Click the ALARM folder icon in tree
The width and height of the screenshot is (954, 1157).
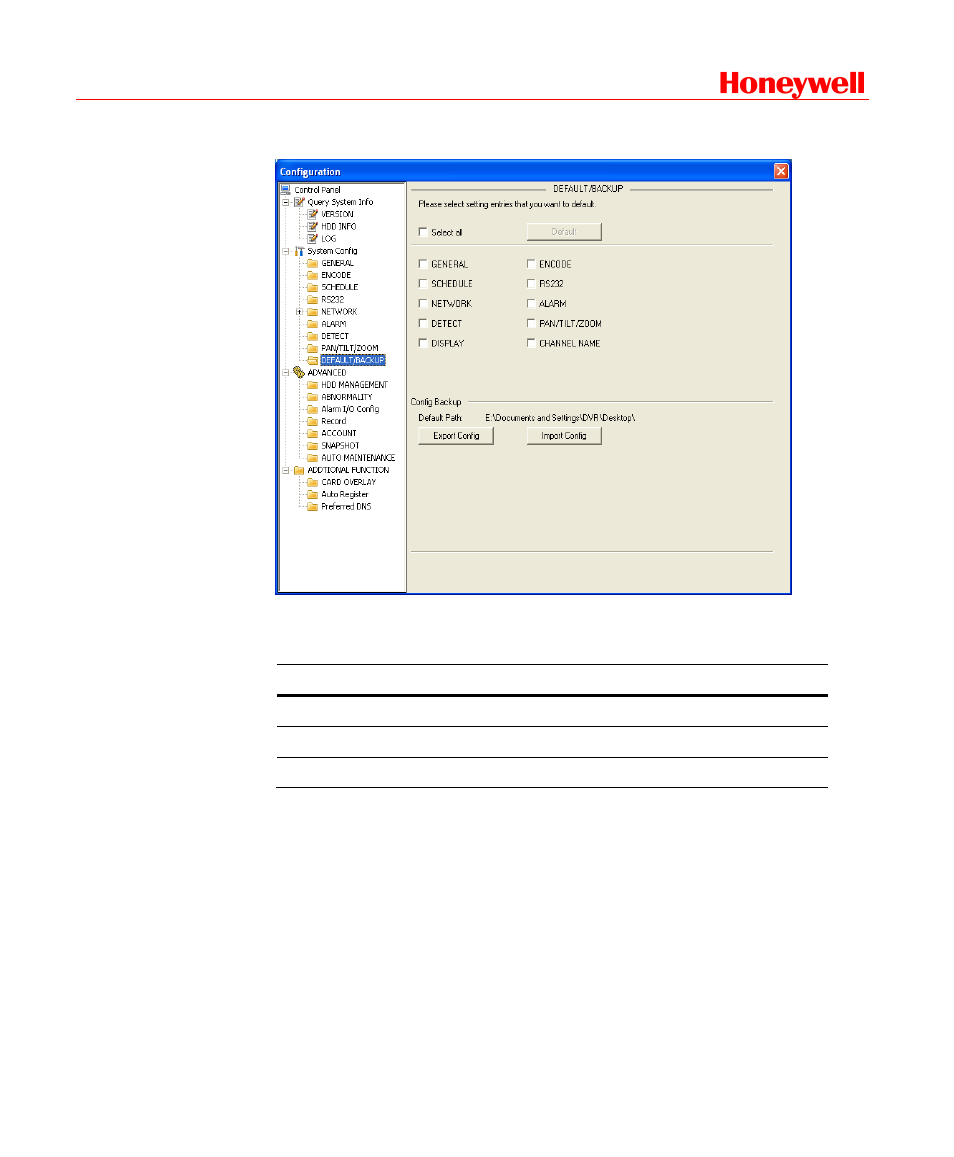point(313,324)
